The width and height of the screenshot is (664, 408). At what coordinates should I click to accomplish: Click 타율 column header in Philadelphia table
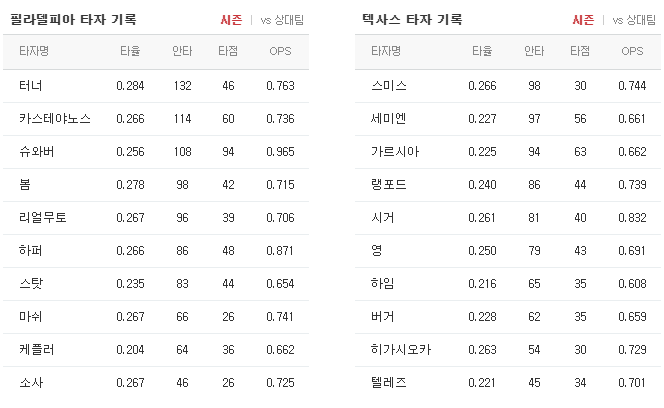[130, 51]
